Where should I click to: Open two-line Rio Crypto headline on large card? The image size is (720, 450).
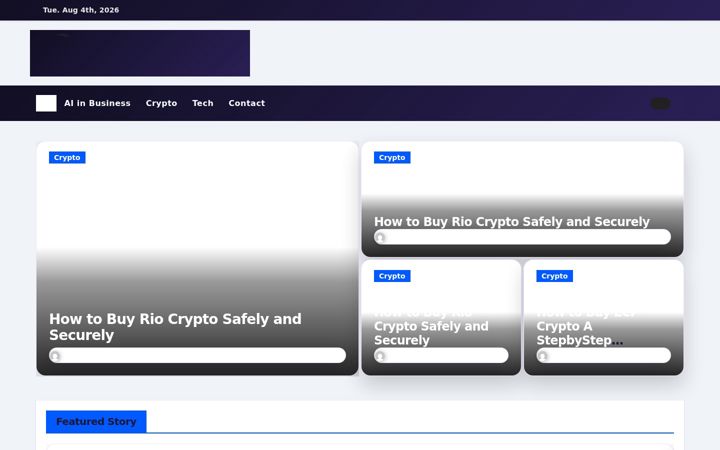(x=175, y=327)
